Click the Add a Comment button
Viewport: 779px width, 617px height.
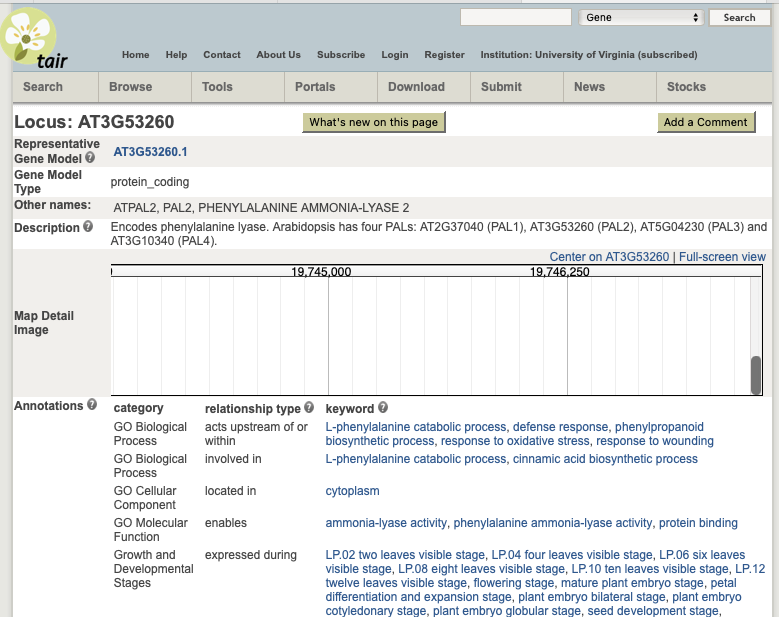click(705, 122)
